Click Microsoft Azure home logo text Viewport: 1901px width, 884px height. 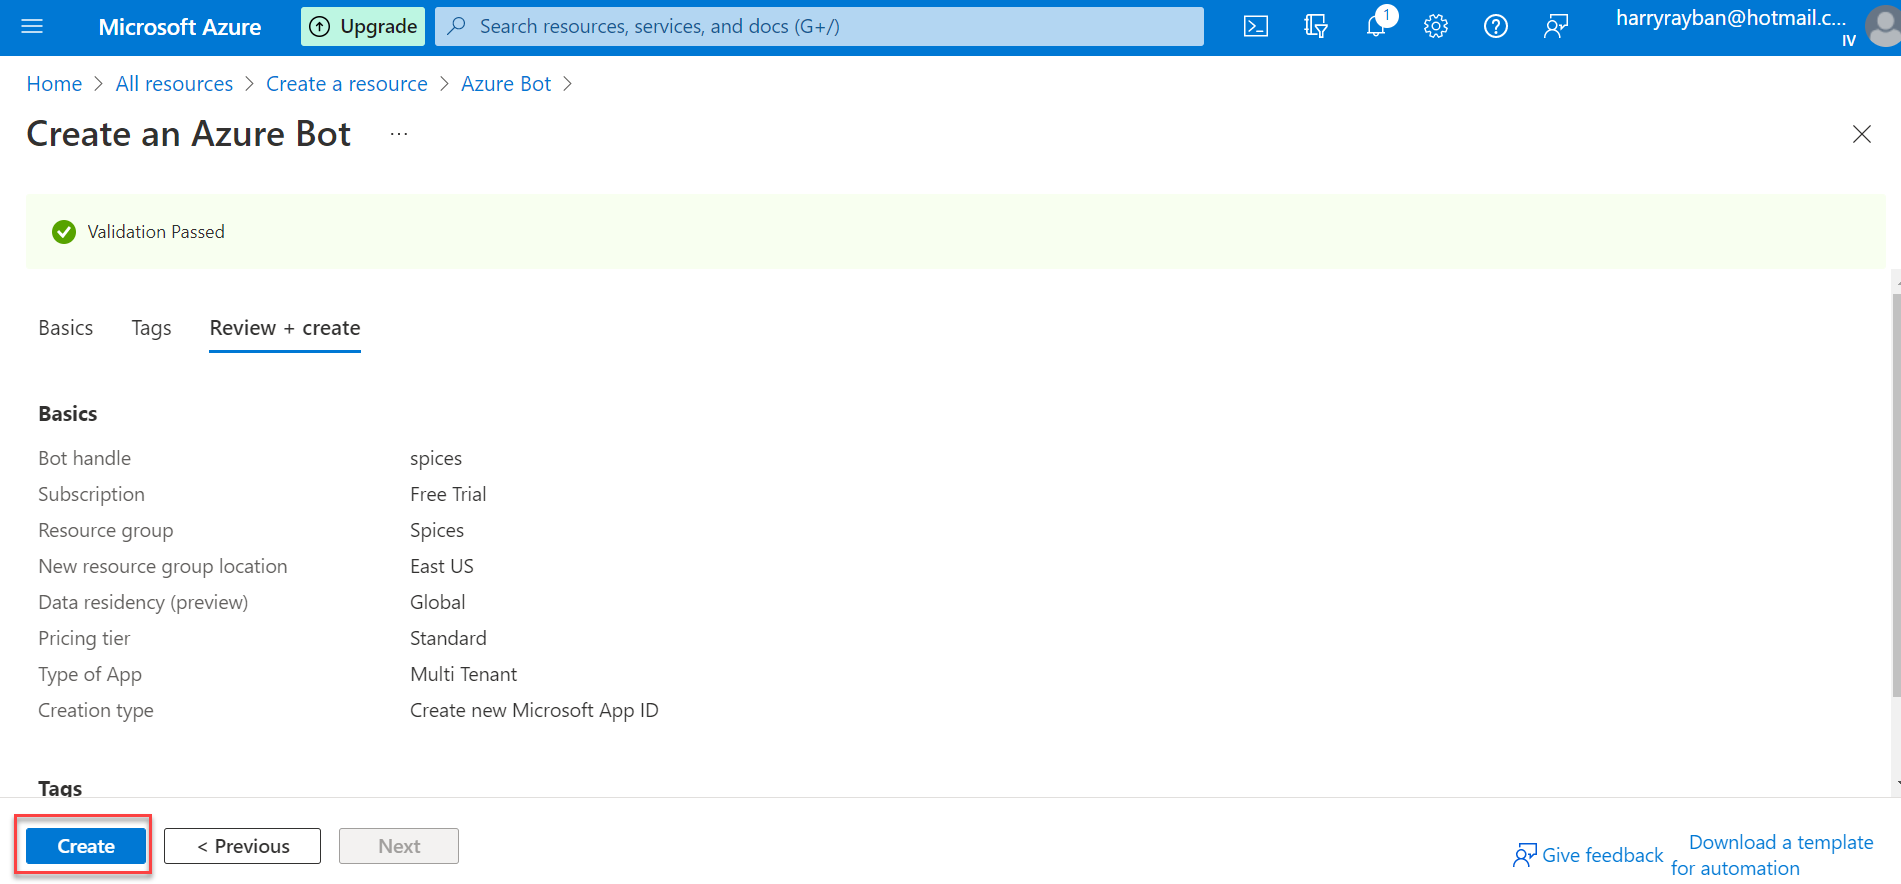pyautogui.click(x=180, y=27)
